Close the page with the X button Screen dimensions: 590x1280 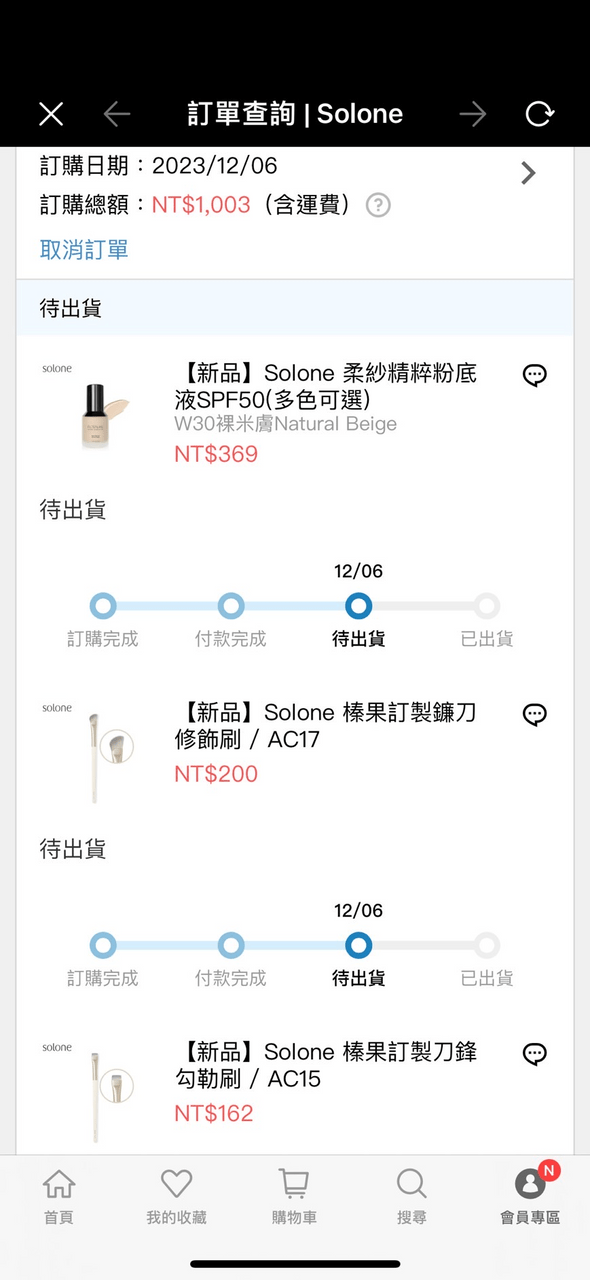click(50, 113)
